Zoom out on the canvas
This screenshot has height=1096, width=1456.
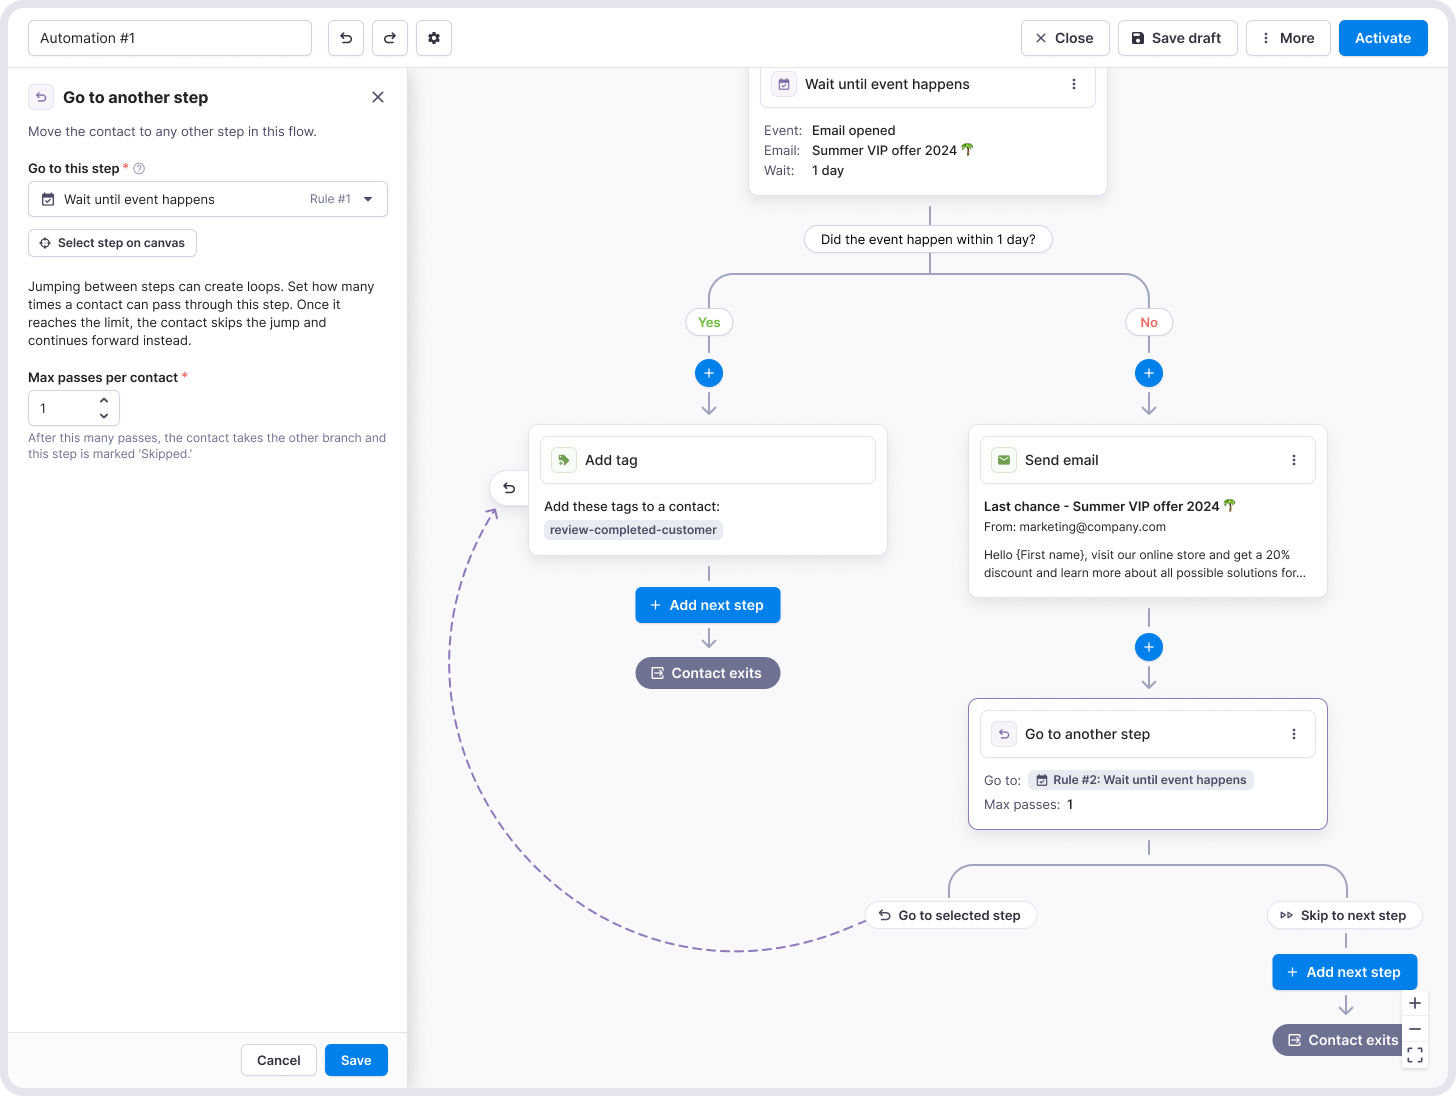tap(1415, 1029)
